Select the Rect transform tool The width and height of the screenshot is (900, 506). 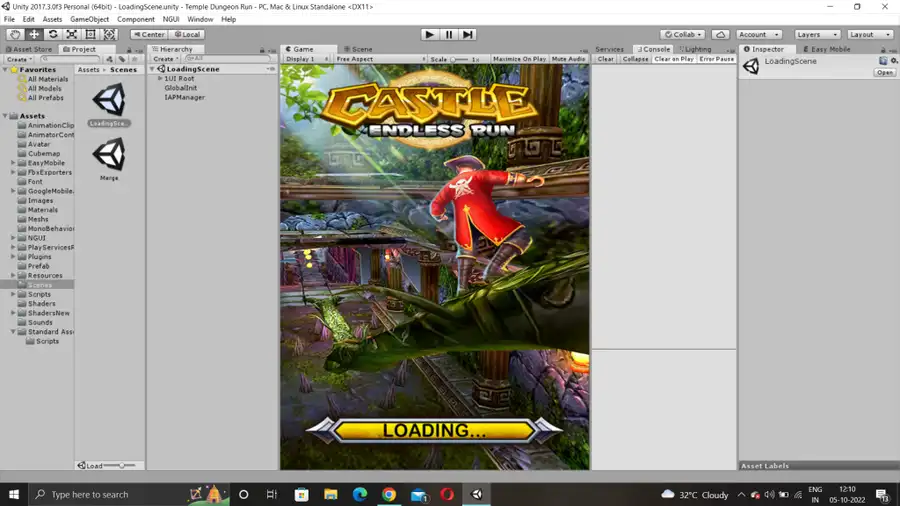pos(91,34)
